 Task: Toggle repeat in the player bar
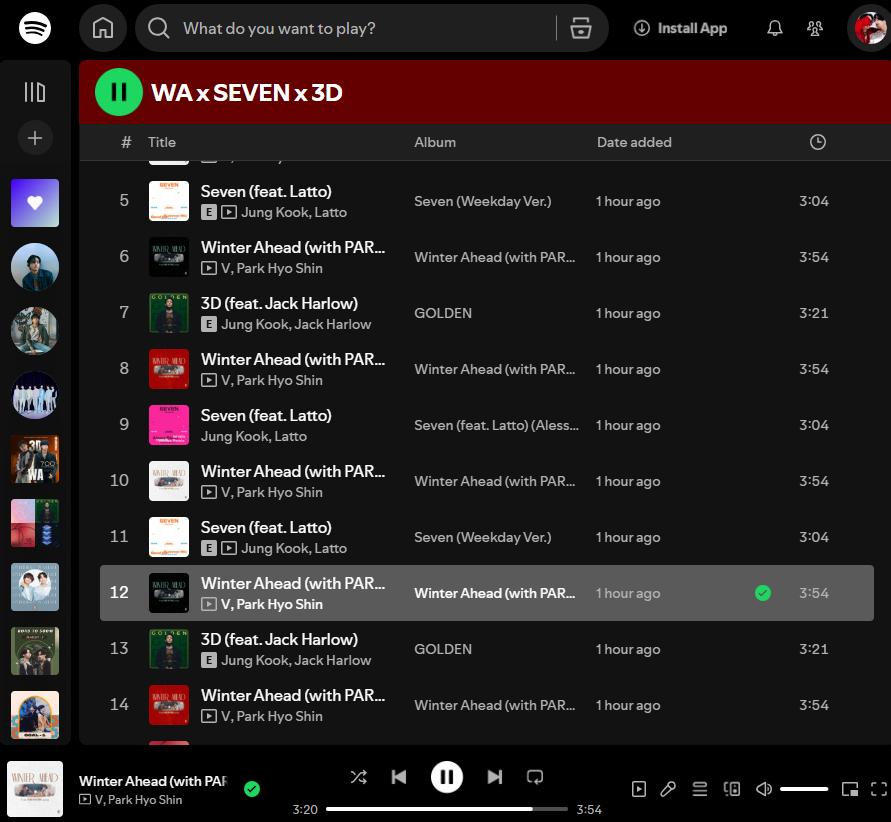[535, 777]
